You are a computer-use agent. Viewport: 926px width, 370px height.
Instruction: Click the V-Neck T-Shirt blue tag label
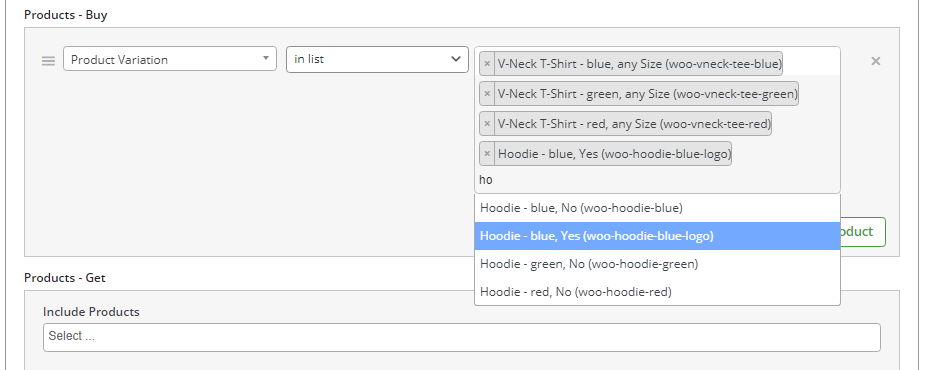coord(640,64)
